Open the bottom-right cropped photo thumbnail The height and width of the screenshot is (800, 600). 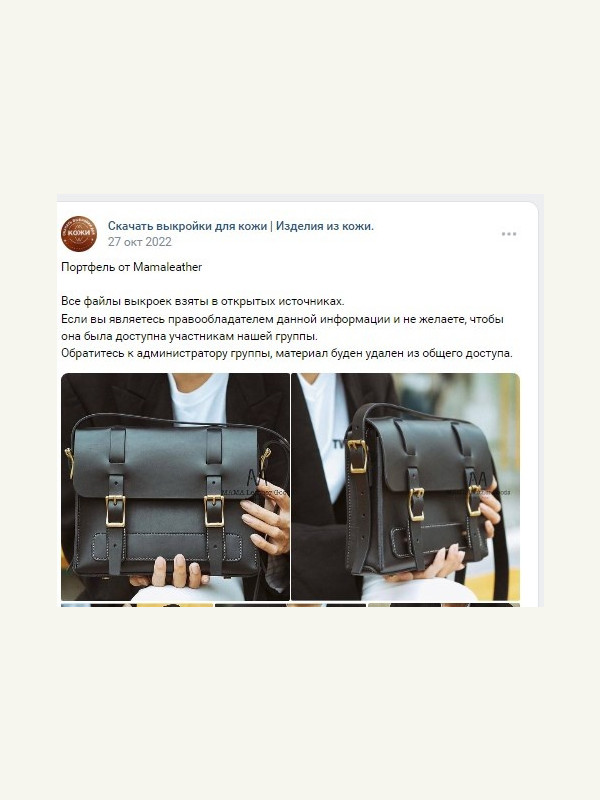click(x=444, y=605)
